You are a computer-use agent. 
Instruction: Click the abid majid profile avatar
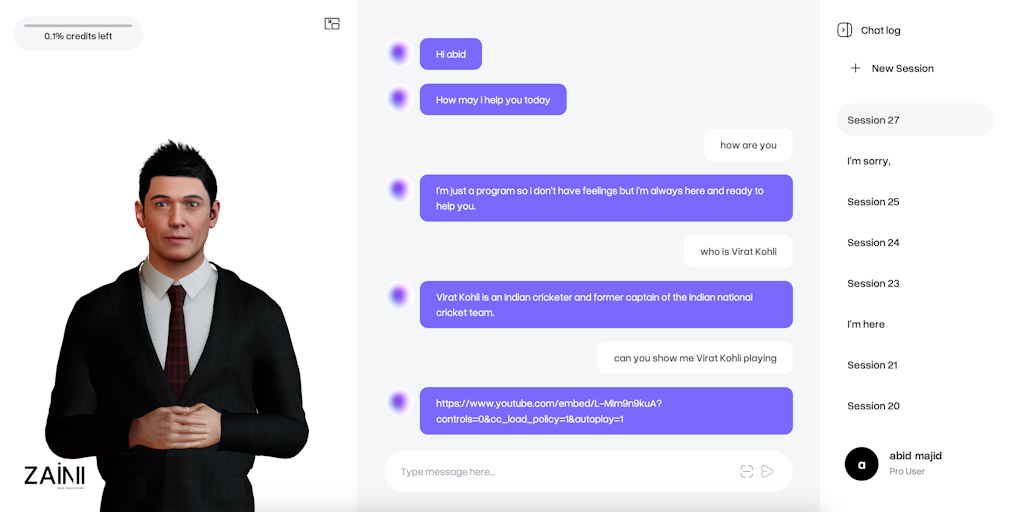coord(861,464)
